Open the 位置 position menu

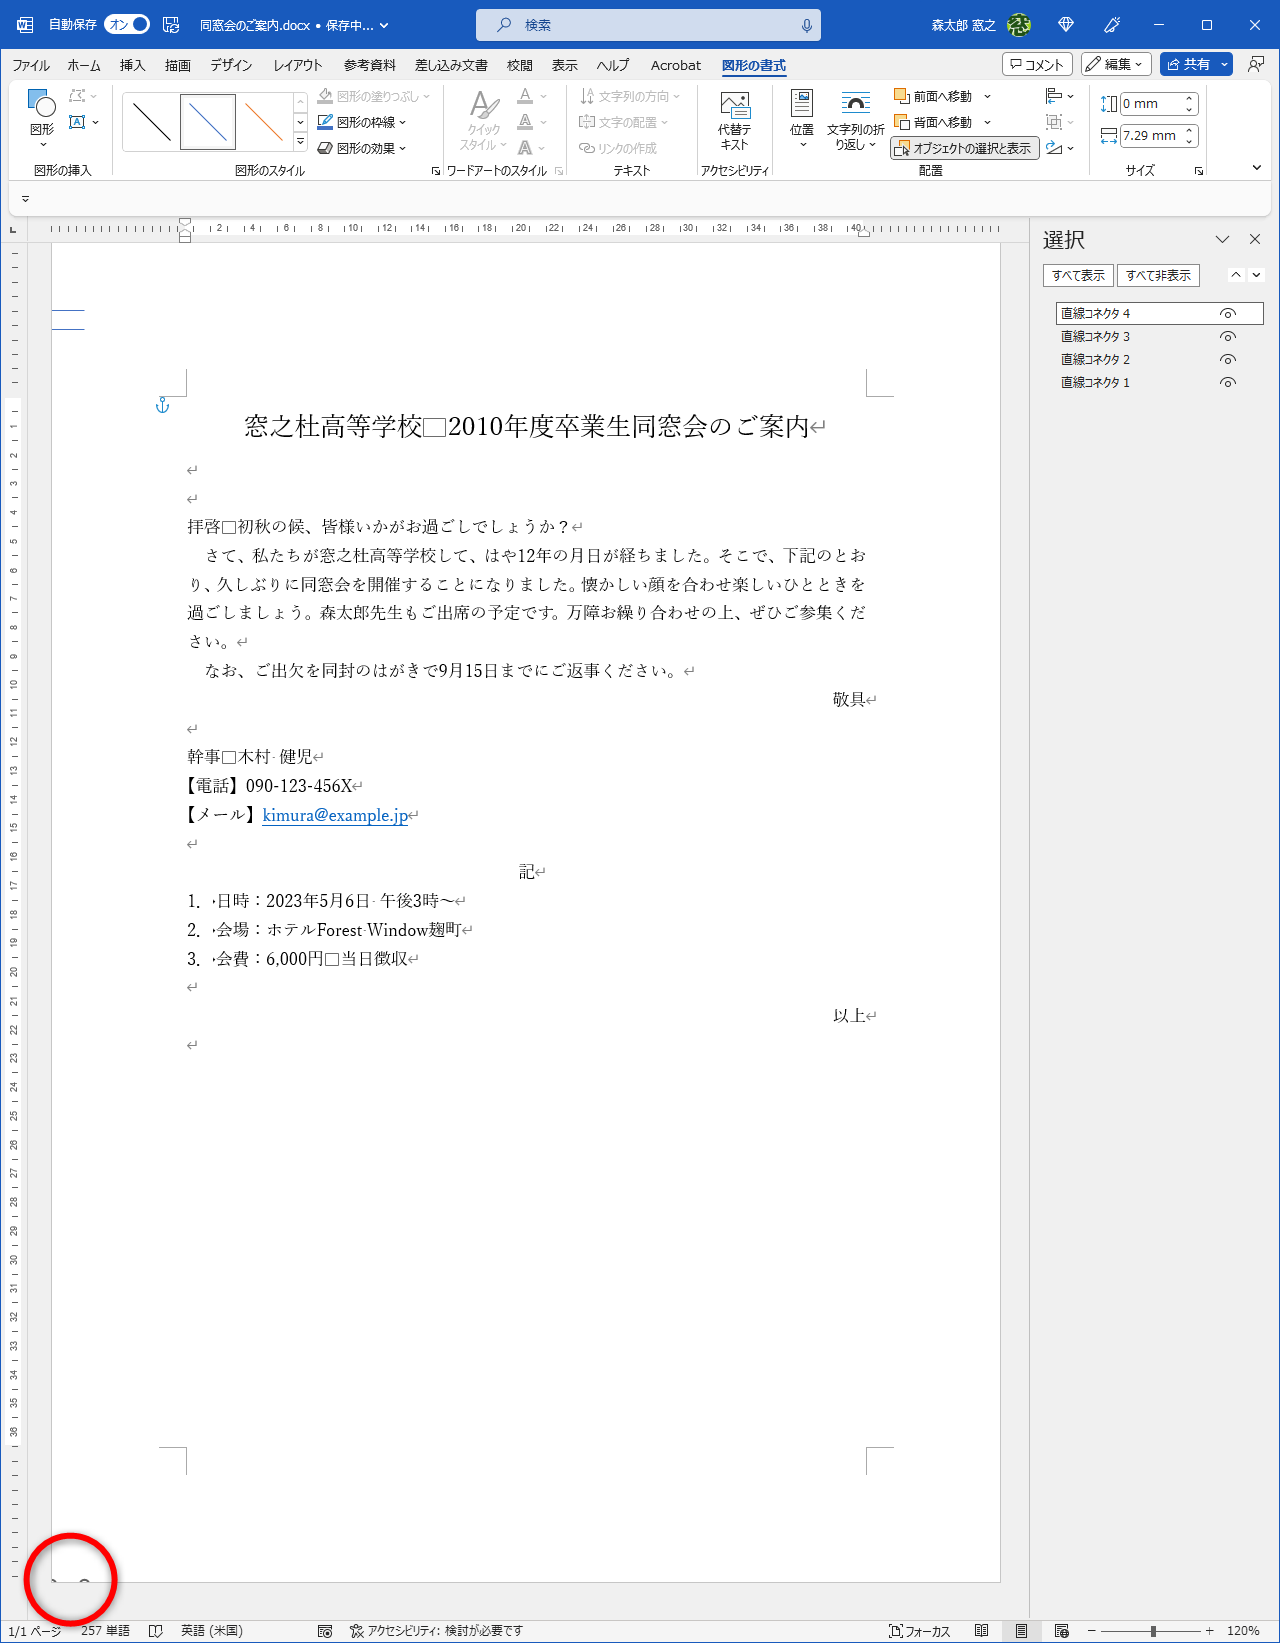point(801,120)
